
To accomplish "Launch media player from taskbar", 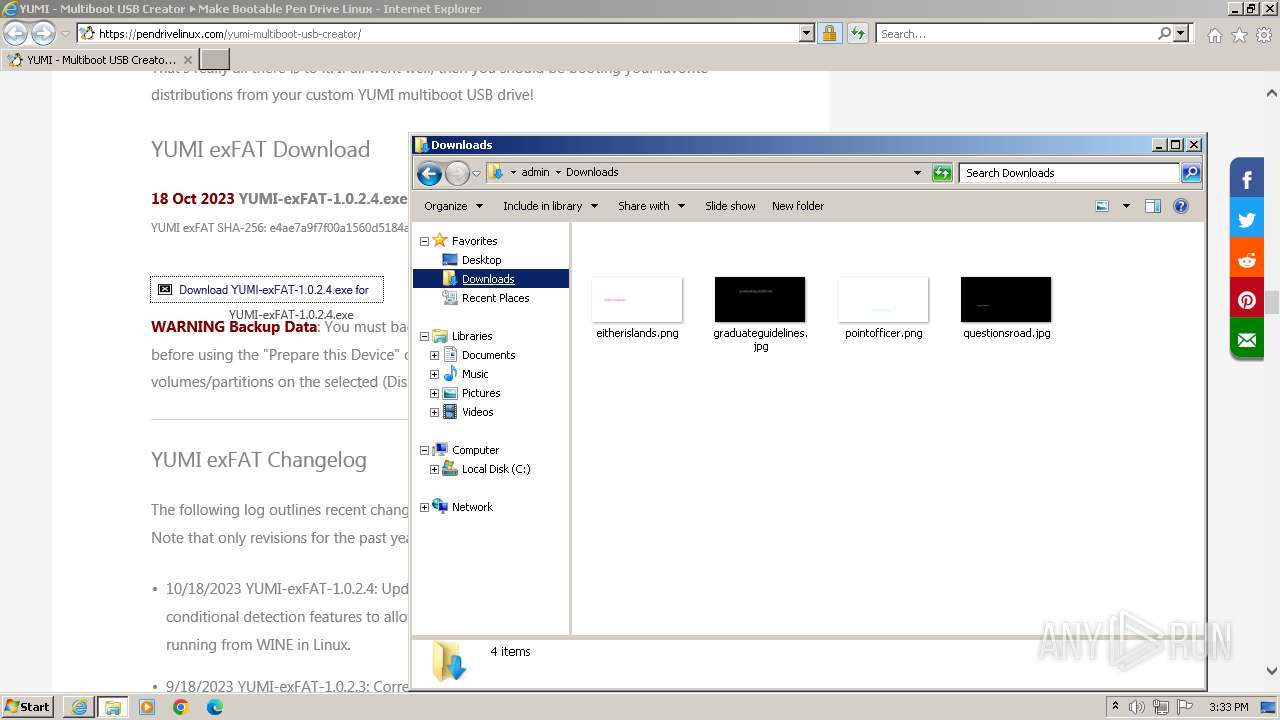I will coord(147,707).
